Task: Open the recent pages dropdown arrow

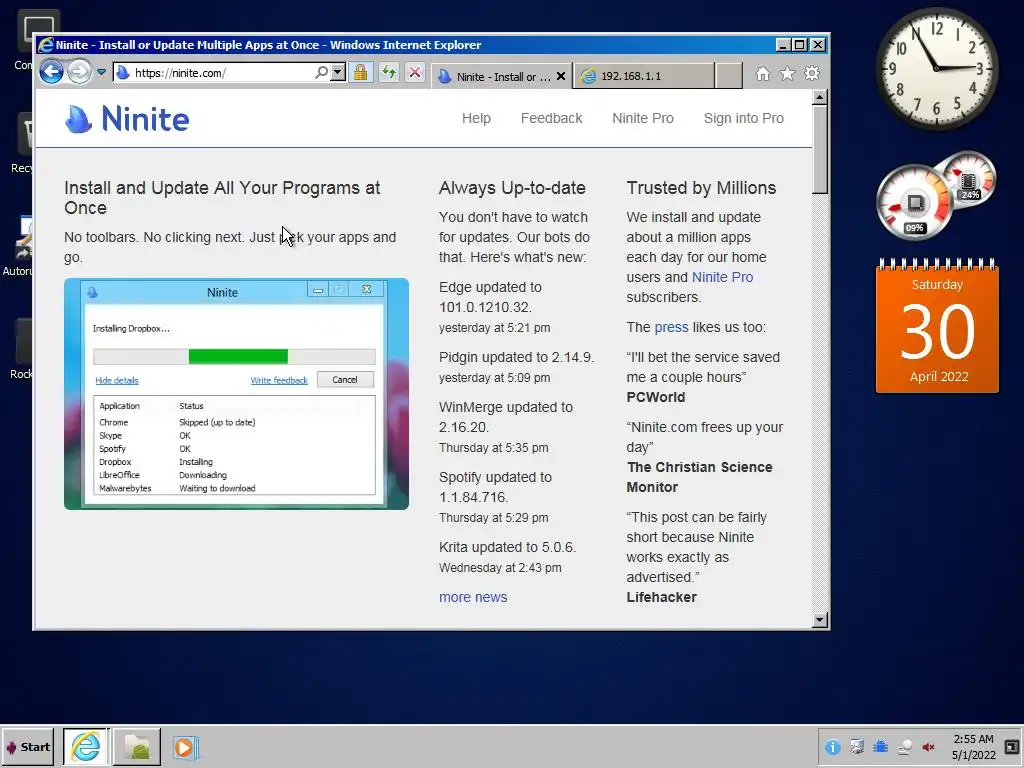Action: 101,72
